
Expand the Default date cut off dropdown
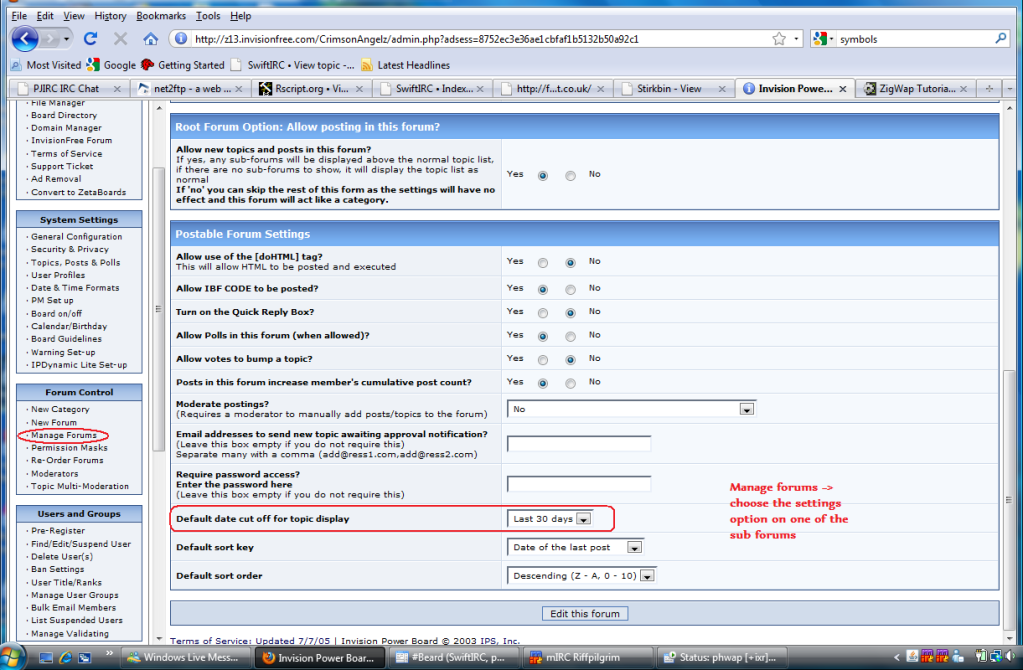pos(584,519)
